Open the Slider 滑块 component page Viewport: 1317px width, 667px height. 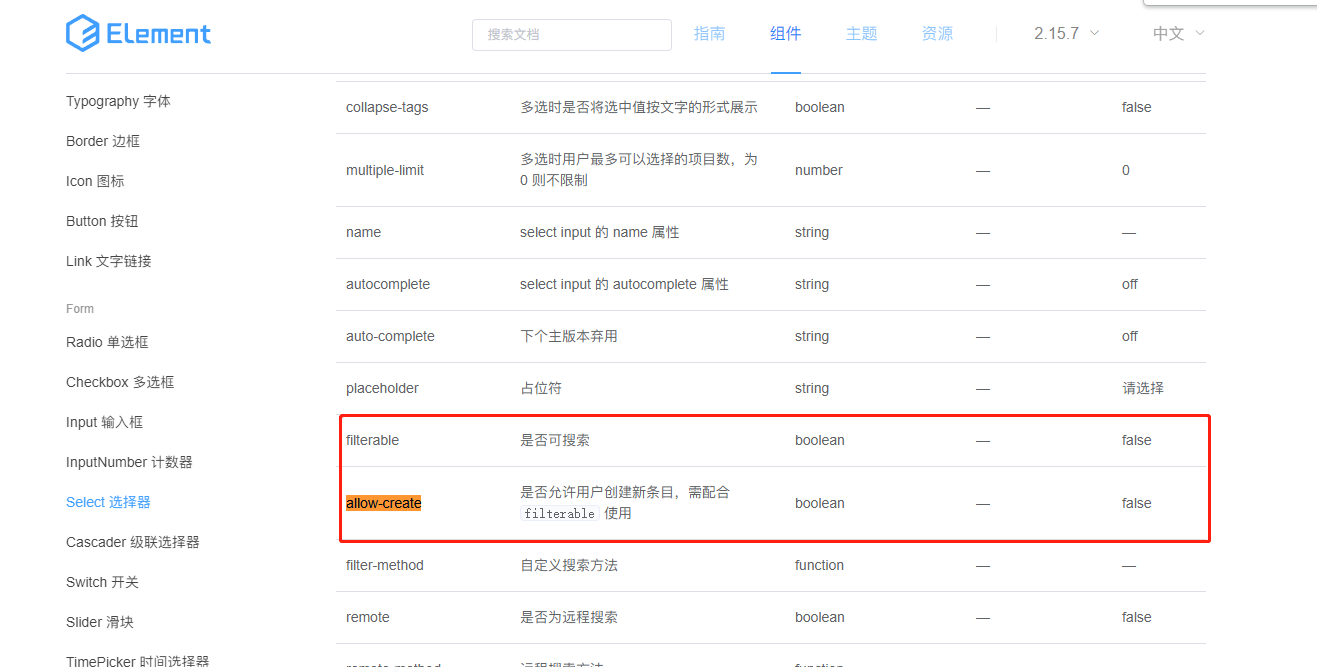pyautogui.click(x=100, y=621)
